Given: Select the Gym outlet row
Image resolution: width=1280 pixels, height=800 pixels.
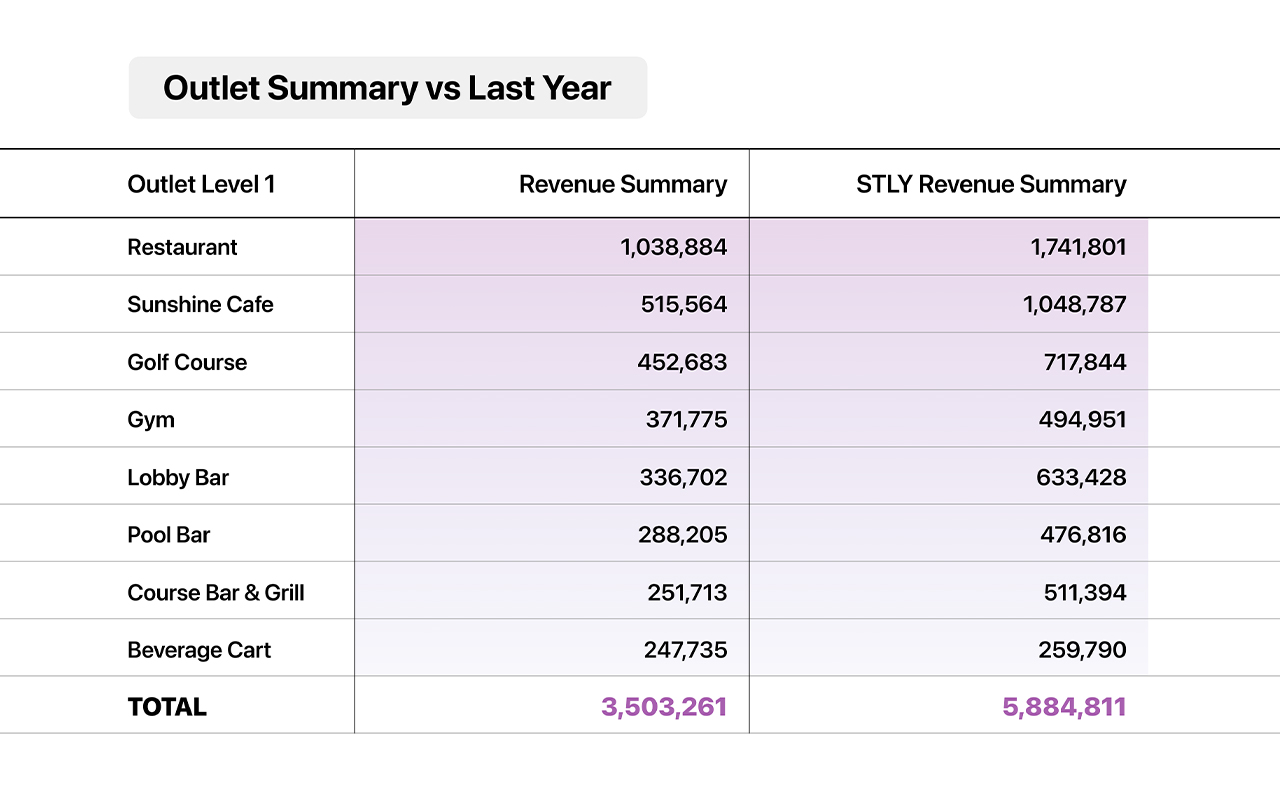Looking at the screenshot, I should click(151, 419).
